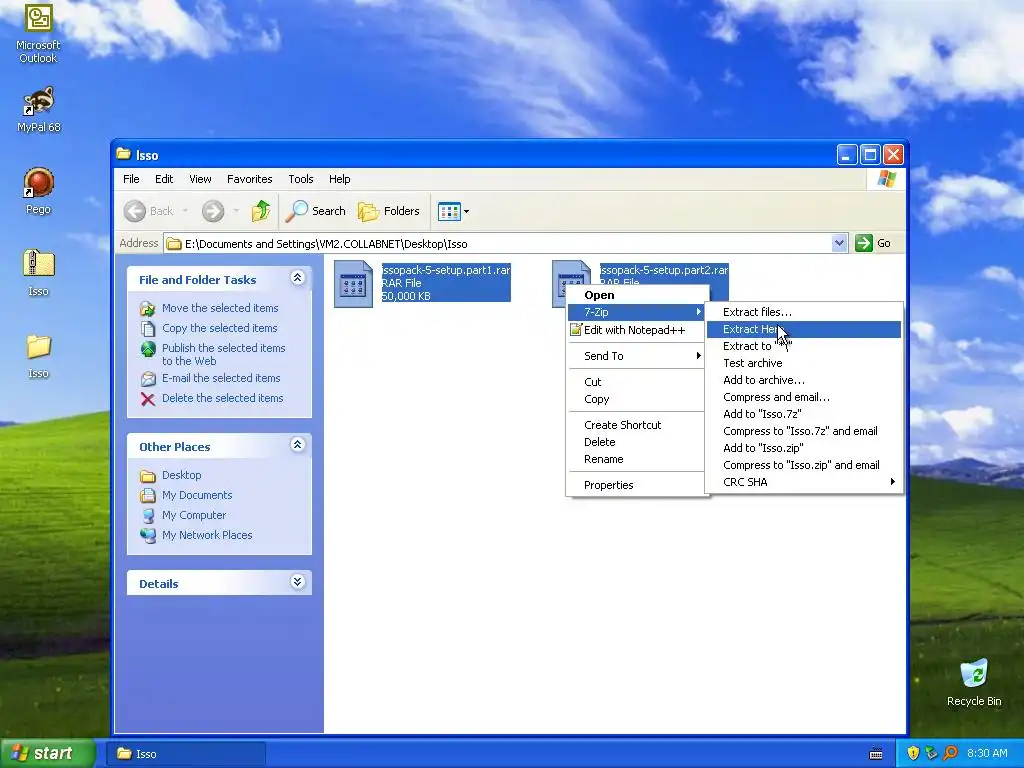Open the File menu
The height and width of the screenshot is (768, 1024).
[x=131, y=179]
